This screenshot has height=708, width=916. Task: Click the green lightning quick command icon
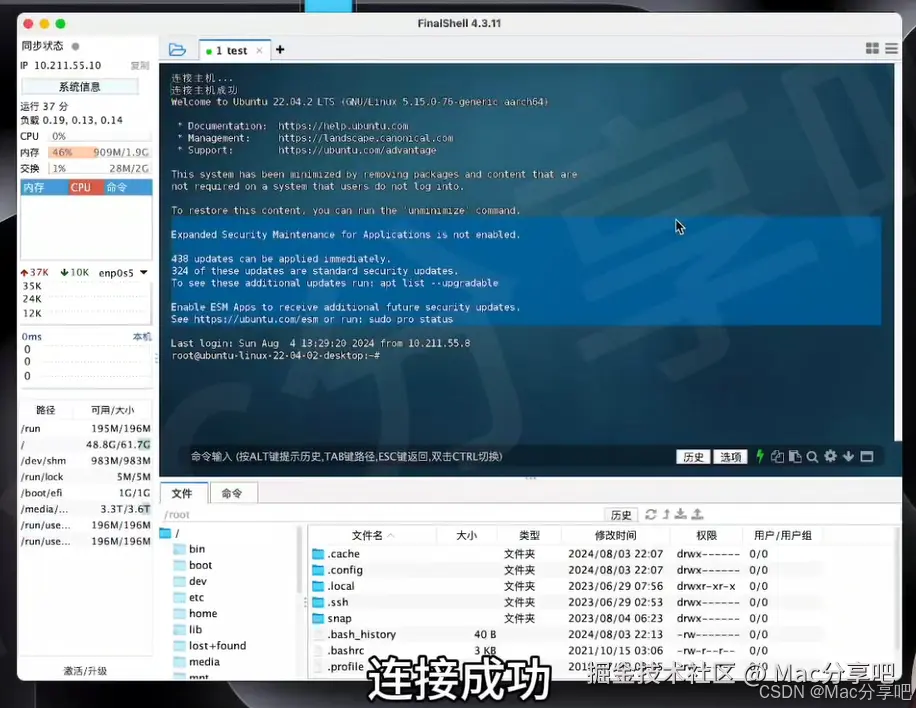tap(759, 456)
